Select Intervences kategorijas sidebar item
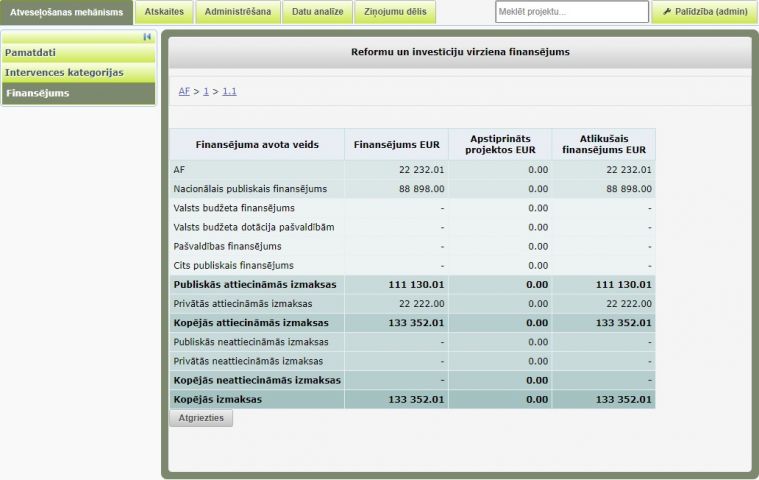Image resolution: width=759 pixels, height=480 pixels. click(x=78, y=73)
